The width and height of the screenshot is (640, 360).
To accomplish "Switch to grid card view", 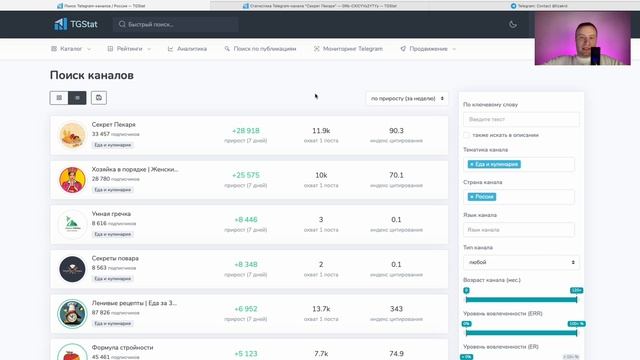I will click(x=59, y=98).
